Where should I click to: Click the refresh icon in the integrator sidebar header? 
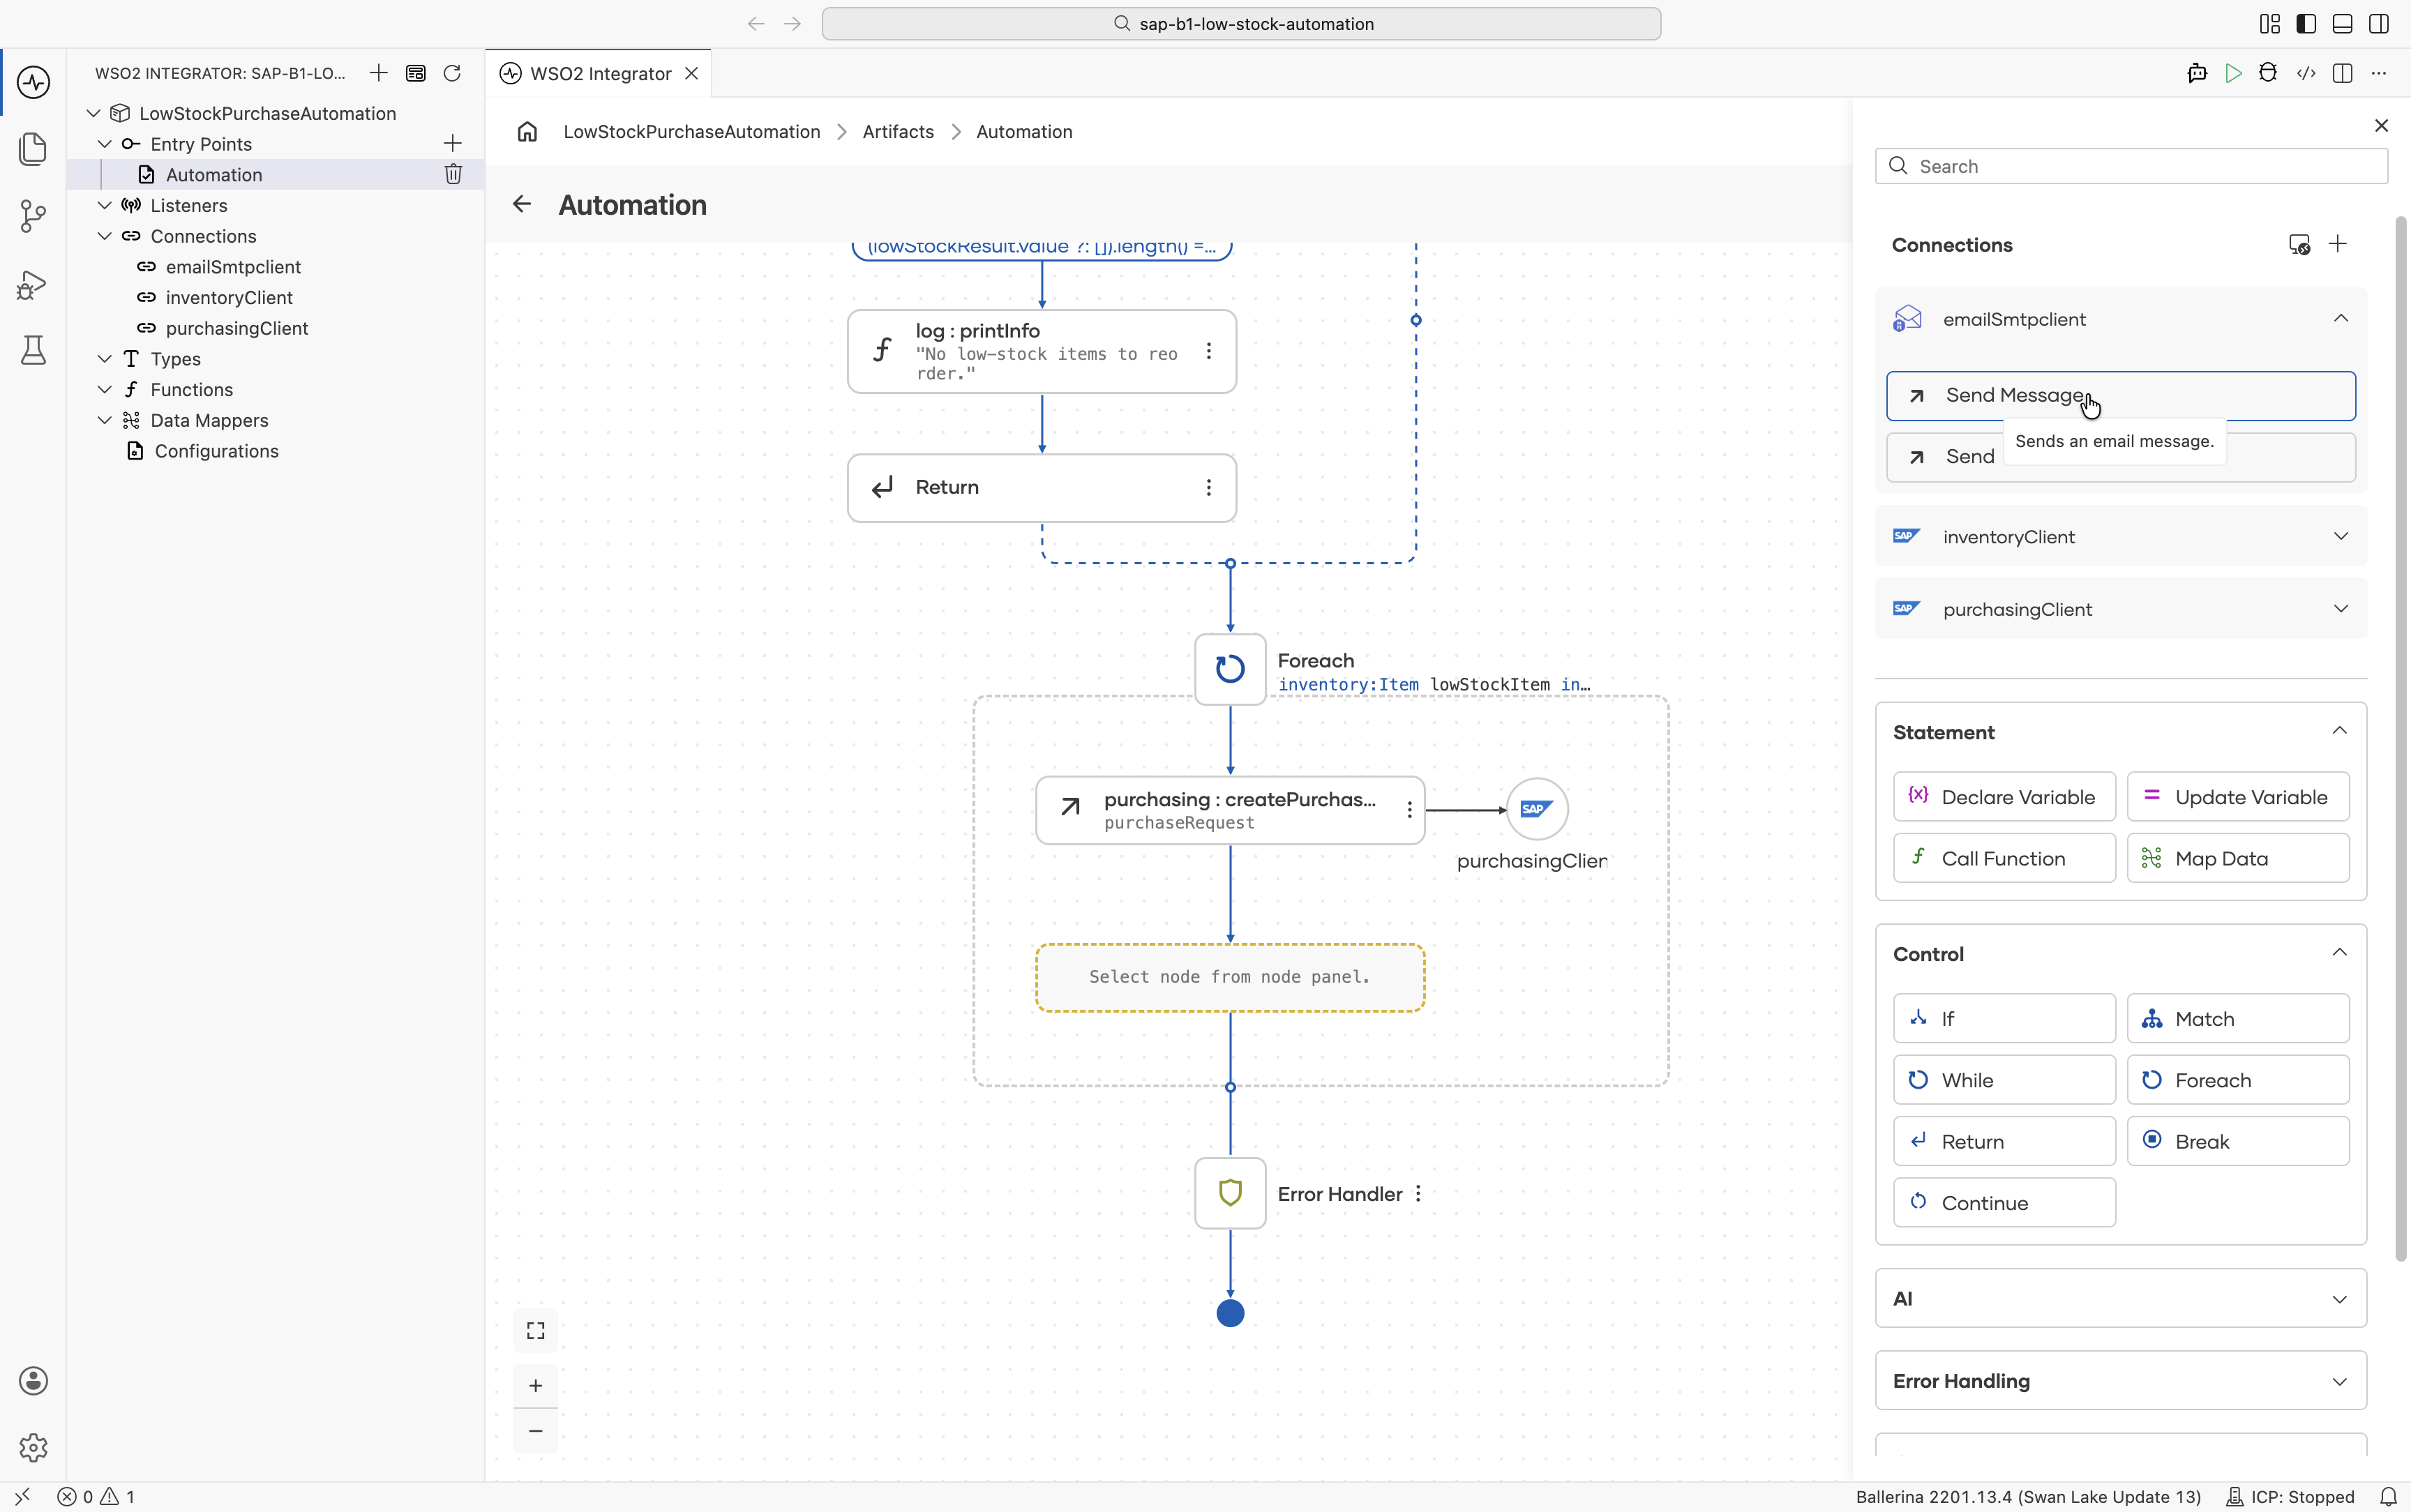452,73
